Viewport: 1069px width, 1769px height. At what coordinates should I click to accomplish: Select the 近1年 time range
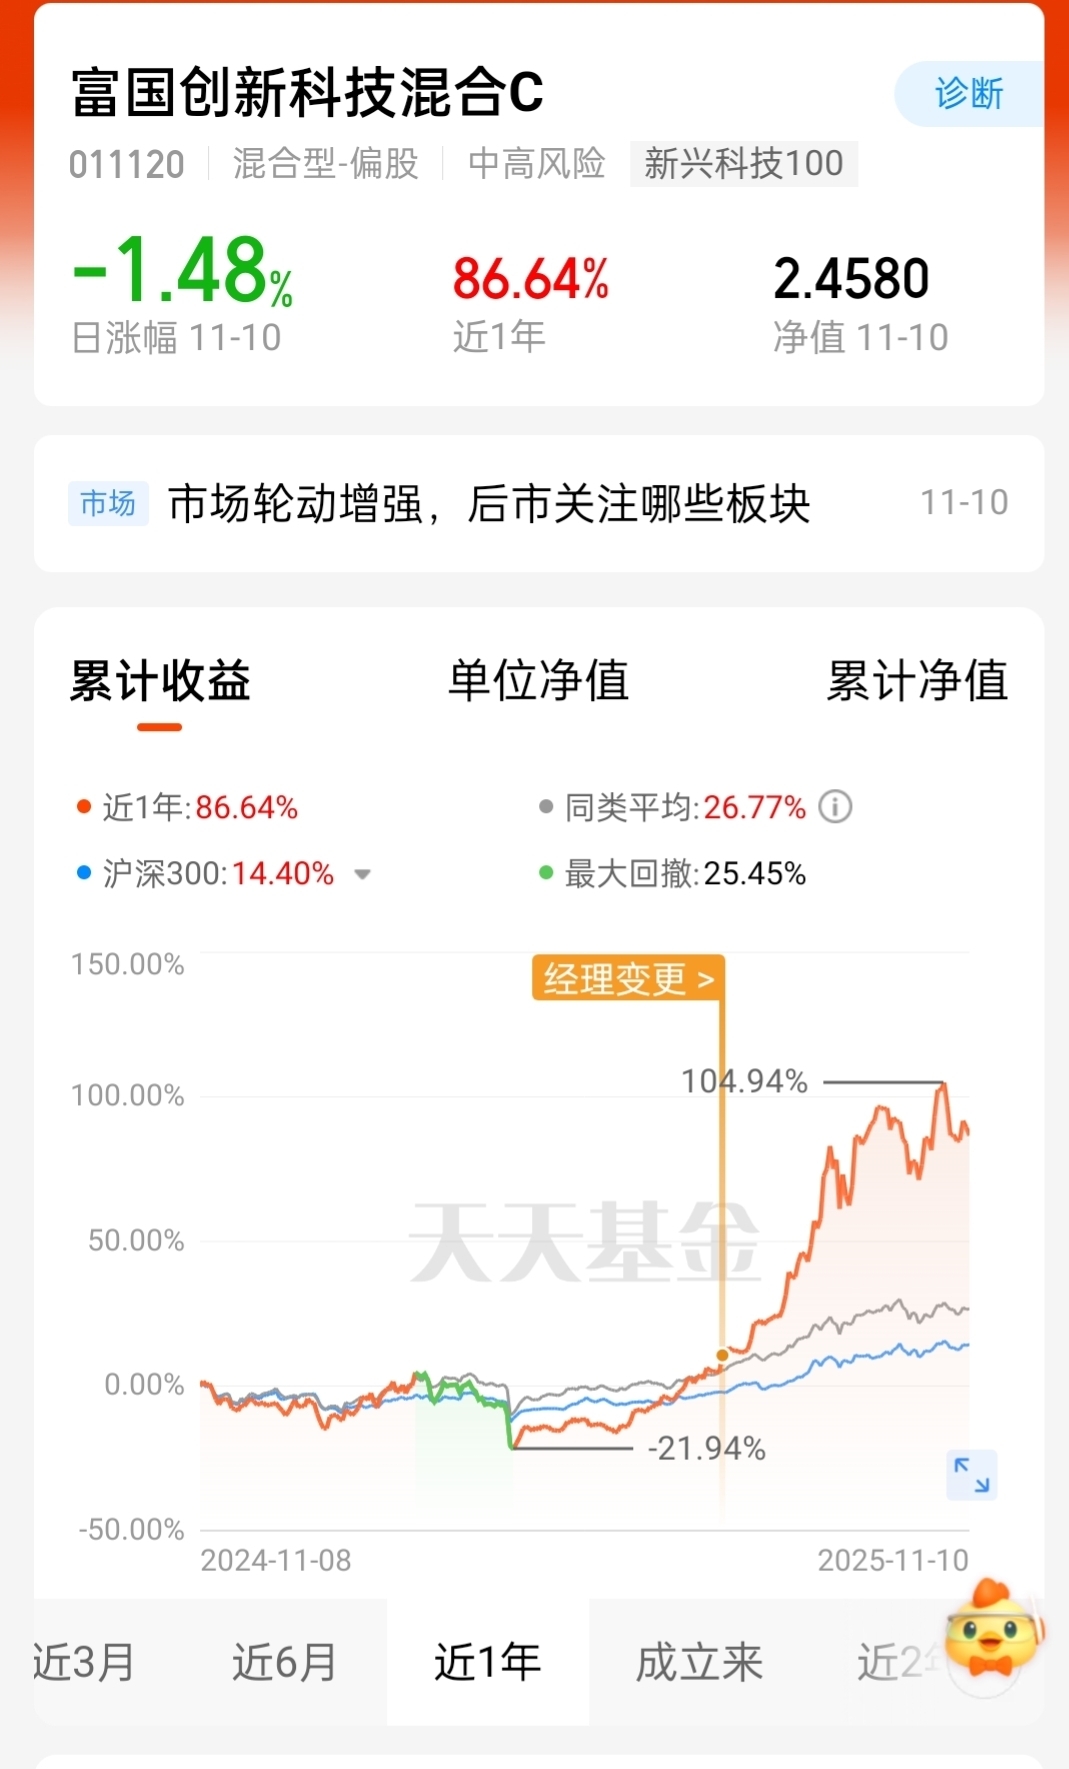click(x=488, y=1662)
